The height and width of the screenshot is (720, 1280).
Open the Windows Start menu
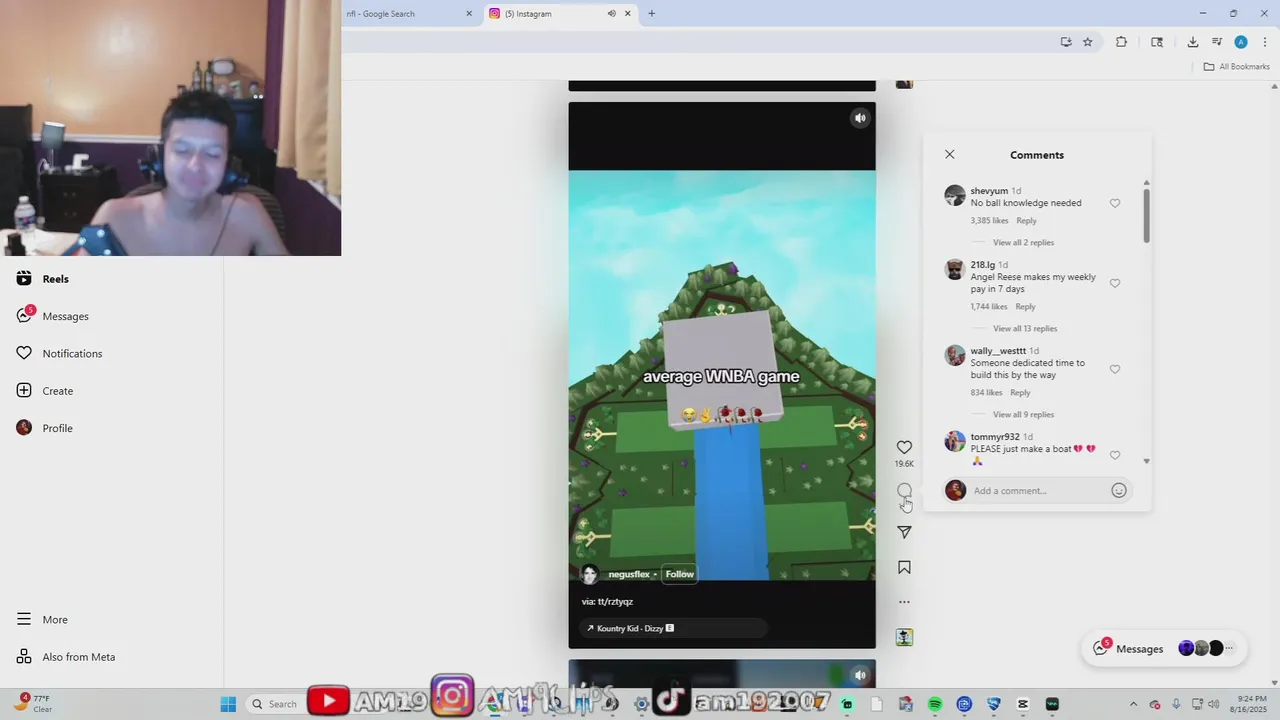coord(228,704)
